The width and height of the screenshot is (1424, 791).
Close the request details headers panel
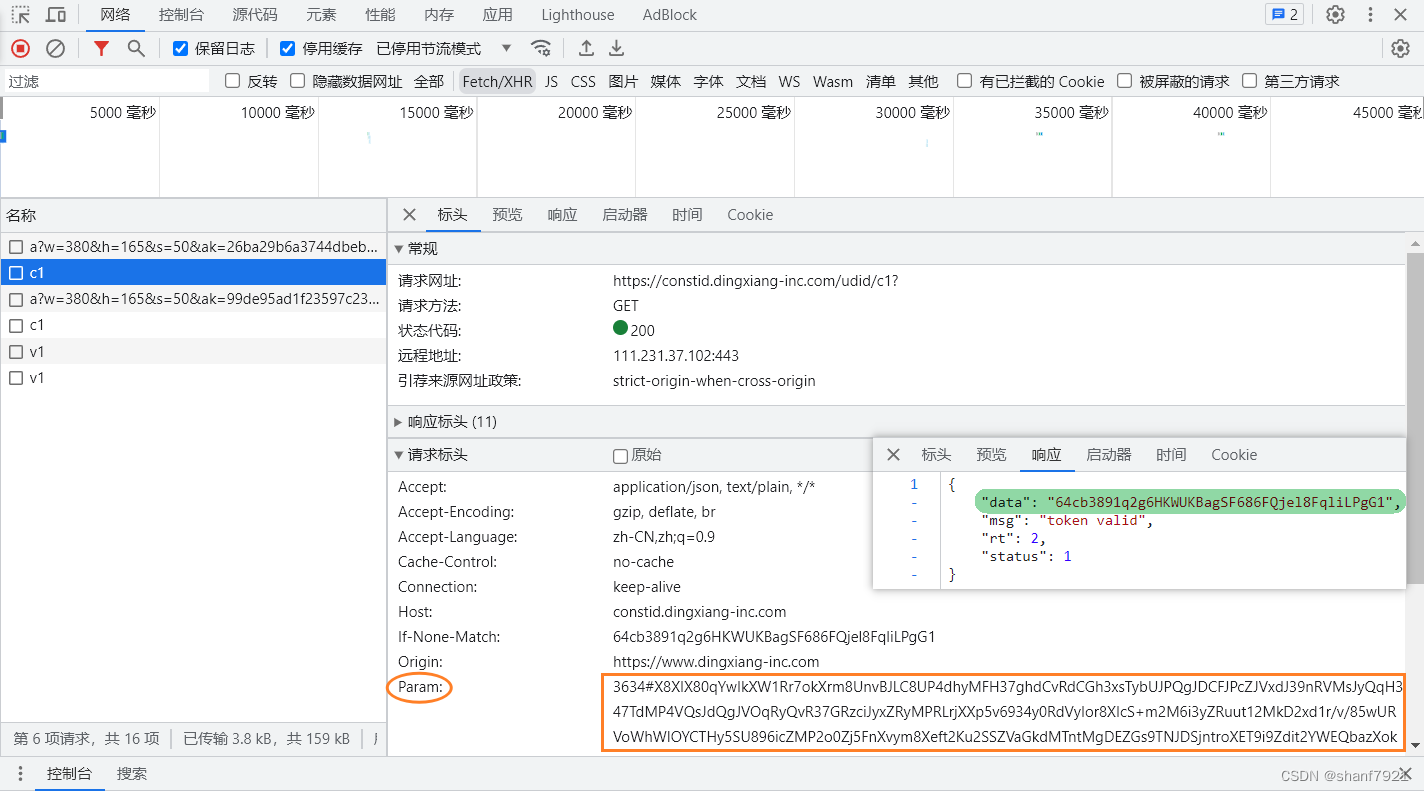409,215
